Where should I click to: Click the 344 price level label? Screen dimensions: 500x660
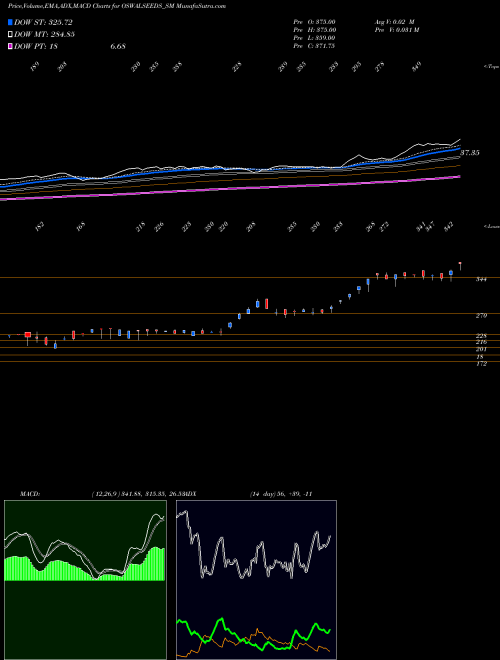coord(481,279)
